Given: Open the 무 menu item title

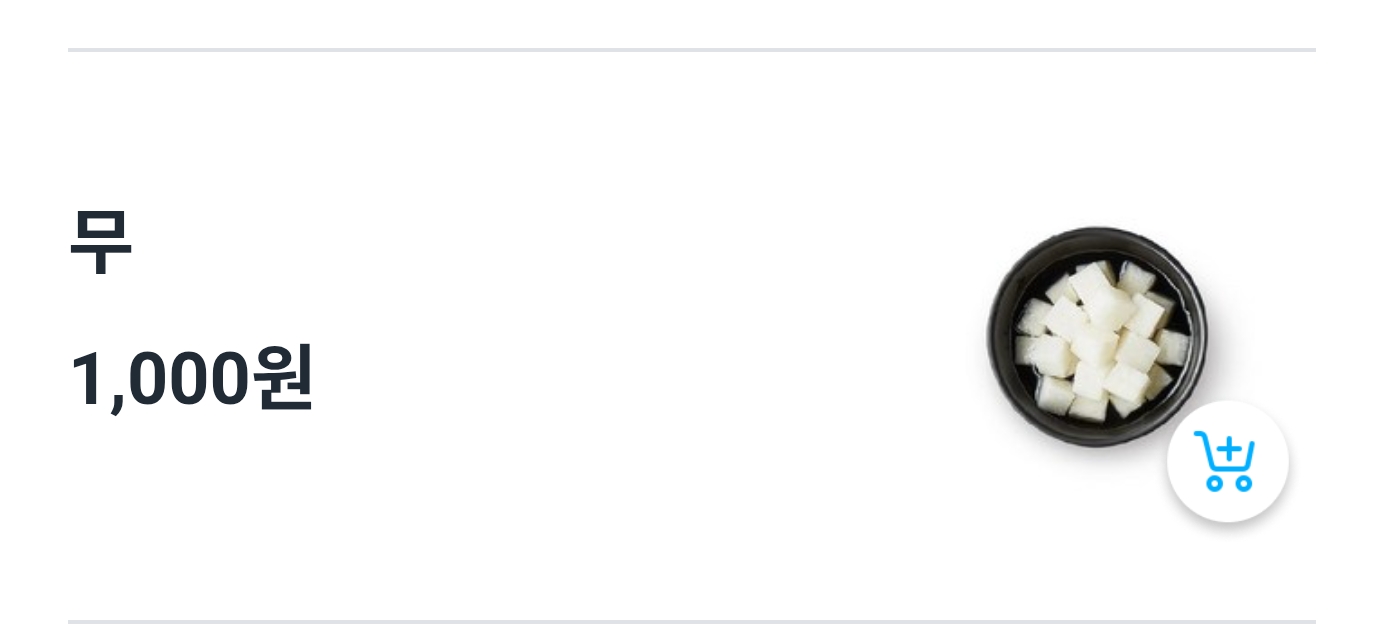Looking at the screenshot, I should click(x=100, y=241).
